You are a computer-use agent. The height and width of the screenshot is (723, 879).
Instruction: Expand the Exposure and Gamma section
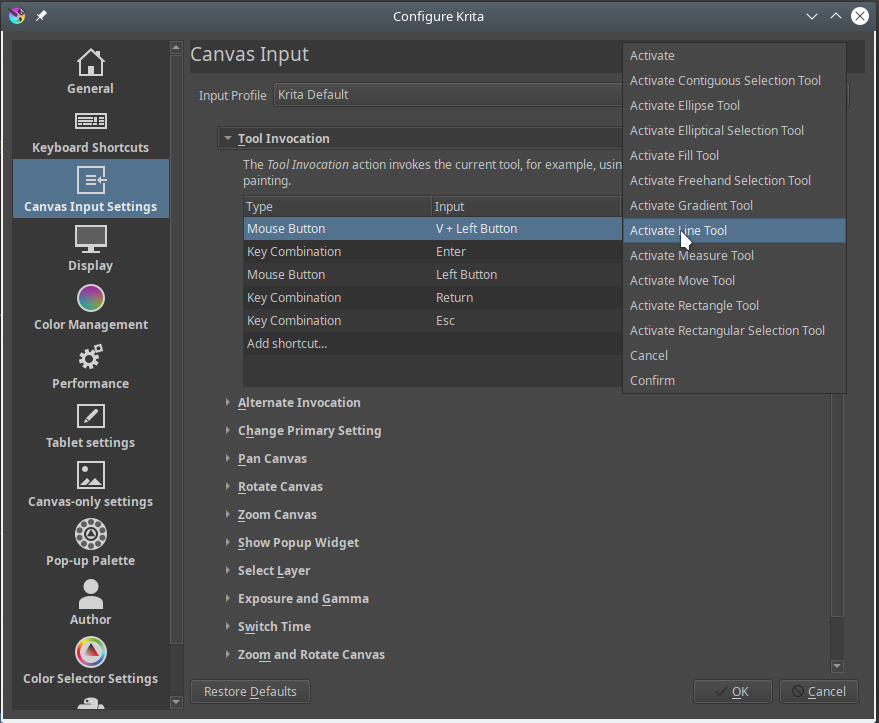pos(228,598)
